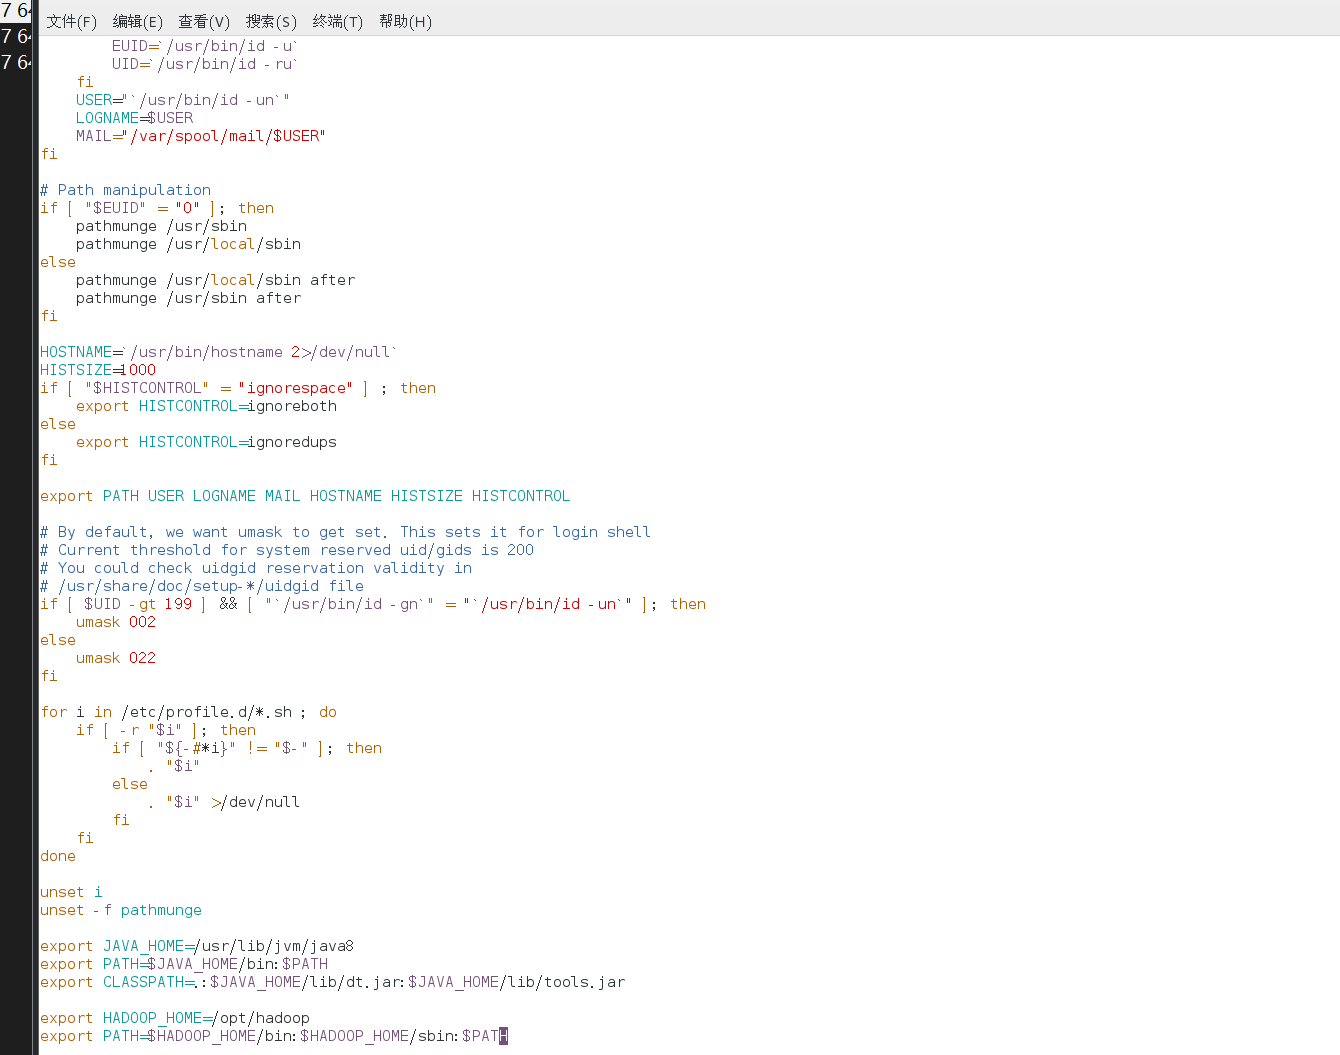Click the 'HISTSIZE=1000' line
This screenshot has width=1340, height=1055.
click(x=98, y=370)
